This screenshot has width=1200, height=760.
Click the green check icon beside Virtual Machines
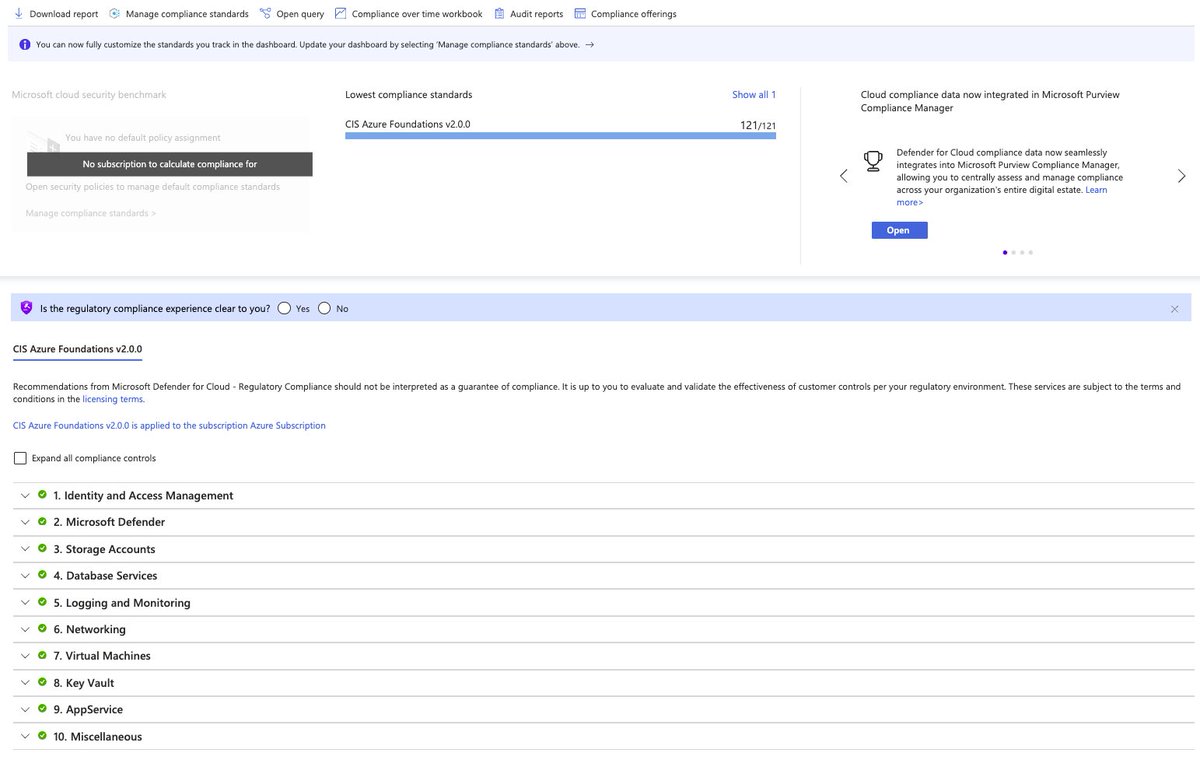[x=42, y=655]
